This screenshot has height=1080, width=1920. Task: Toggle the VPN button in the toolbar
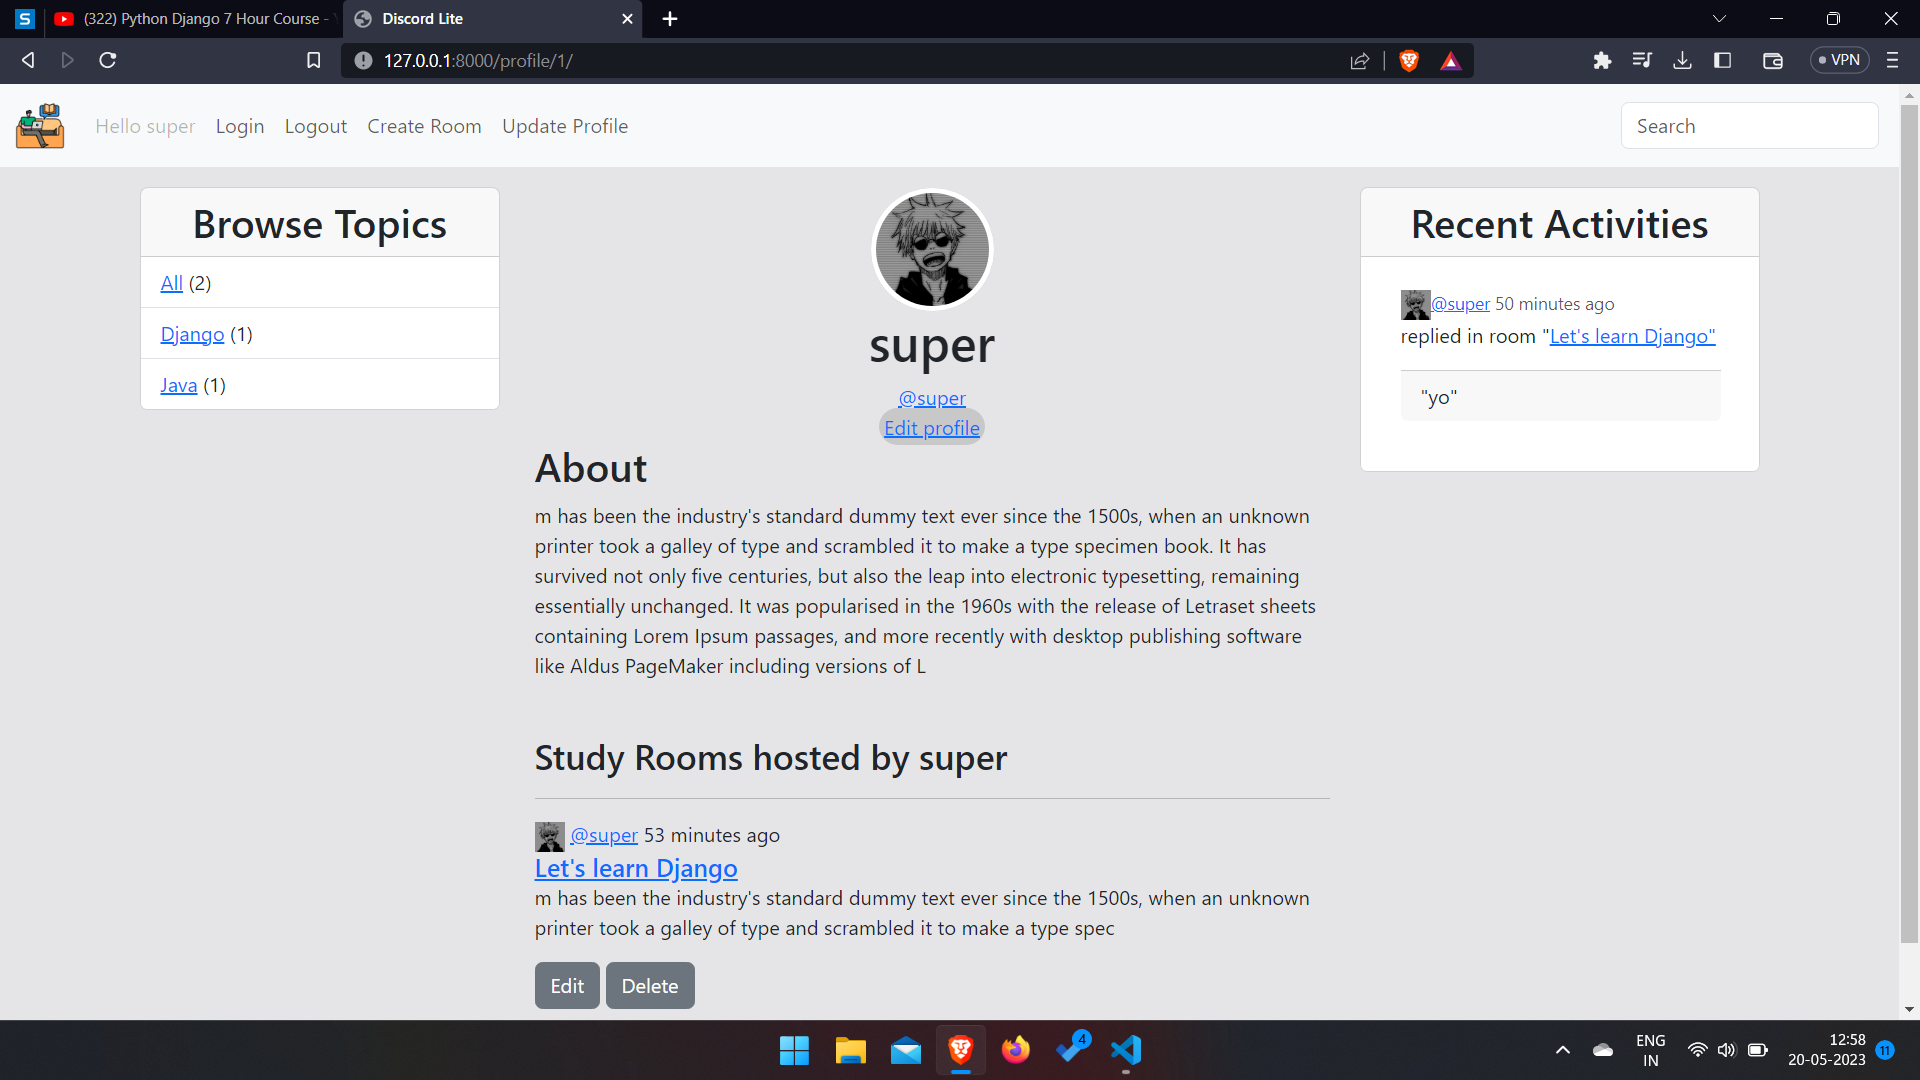[1839, 60]
